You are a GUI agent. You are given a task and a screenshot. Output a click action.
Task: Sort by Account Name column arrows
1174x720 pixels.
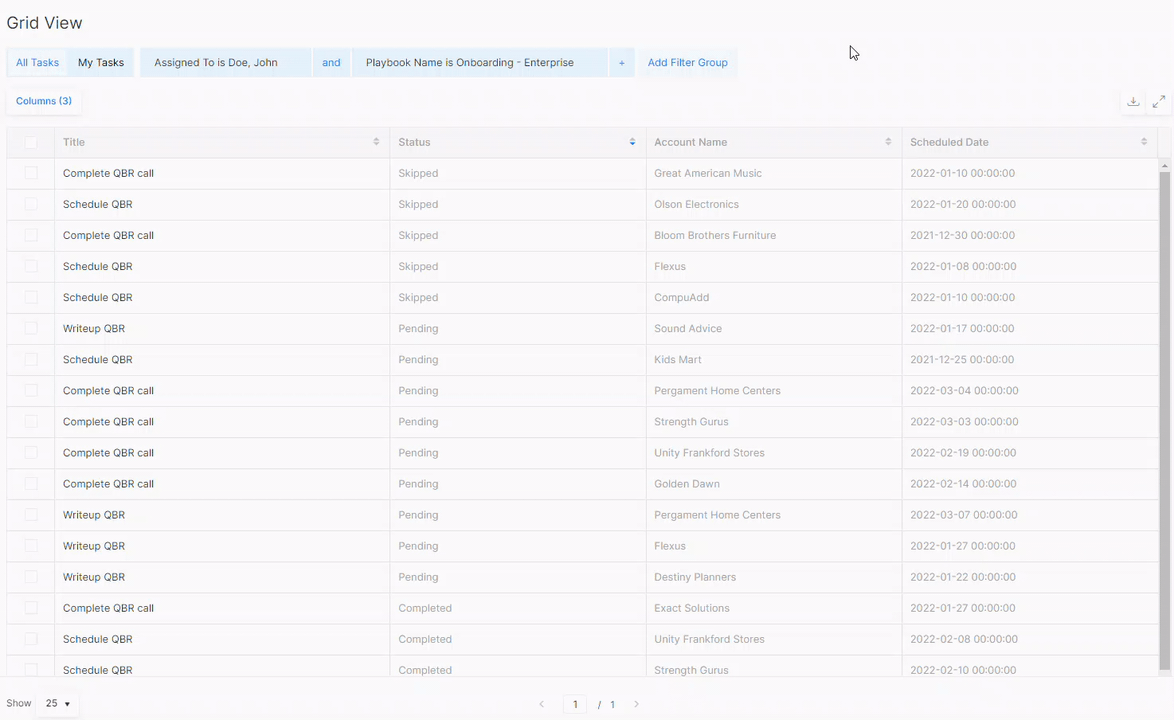888,142
